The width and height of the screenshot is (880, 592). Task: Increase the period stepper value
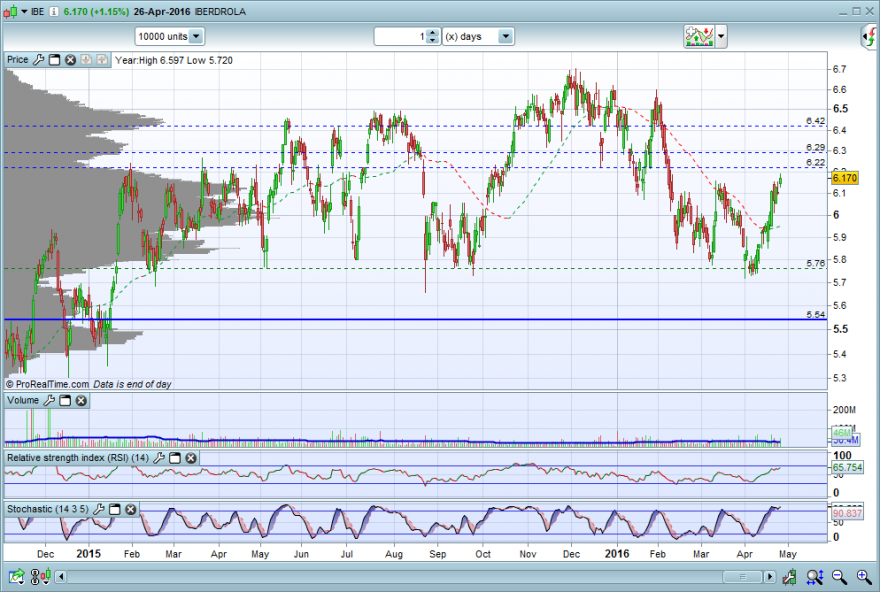click(x=432, y=33)
